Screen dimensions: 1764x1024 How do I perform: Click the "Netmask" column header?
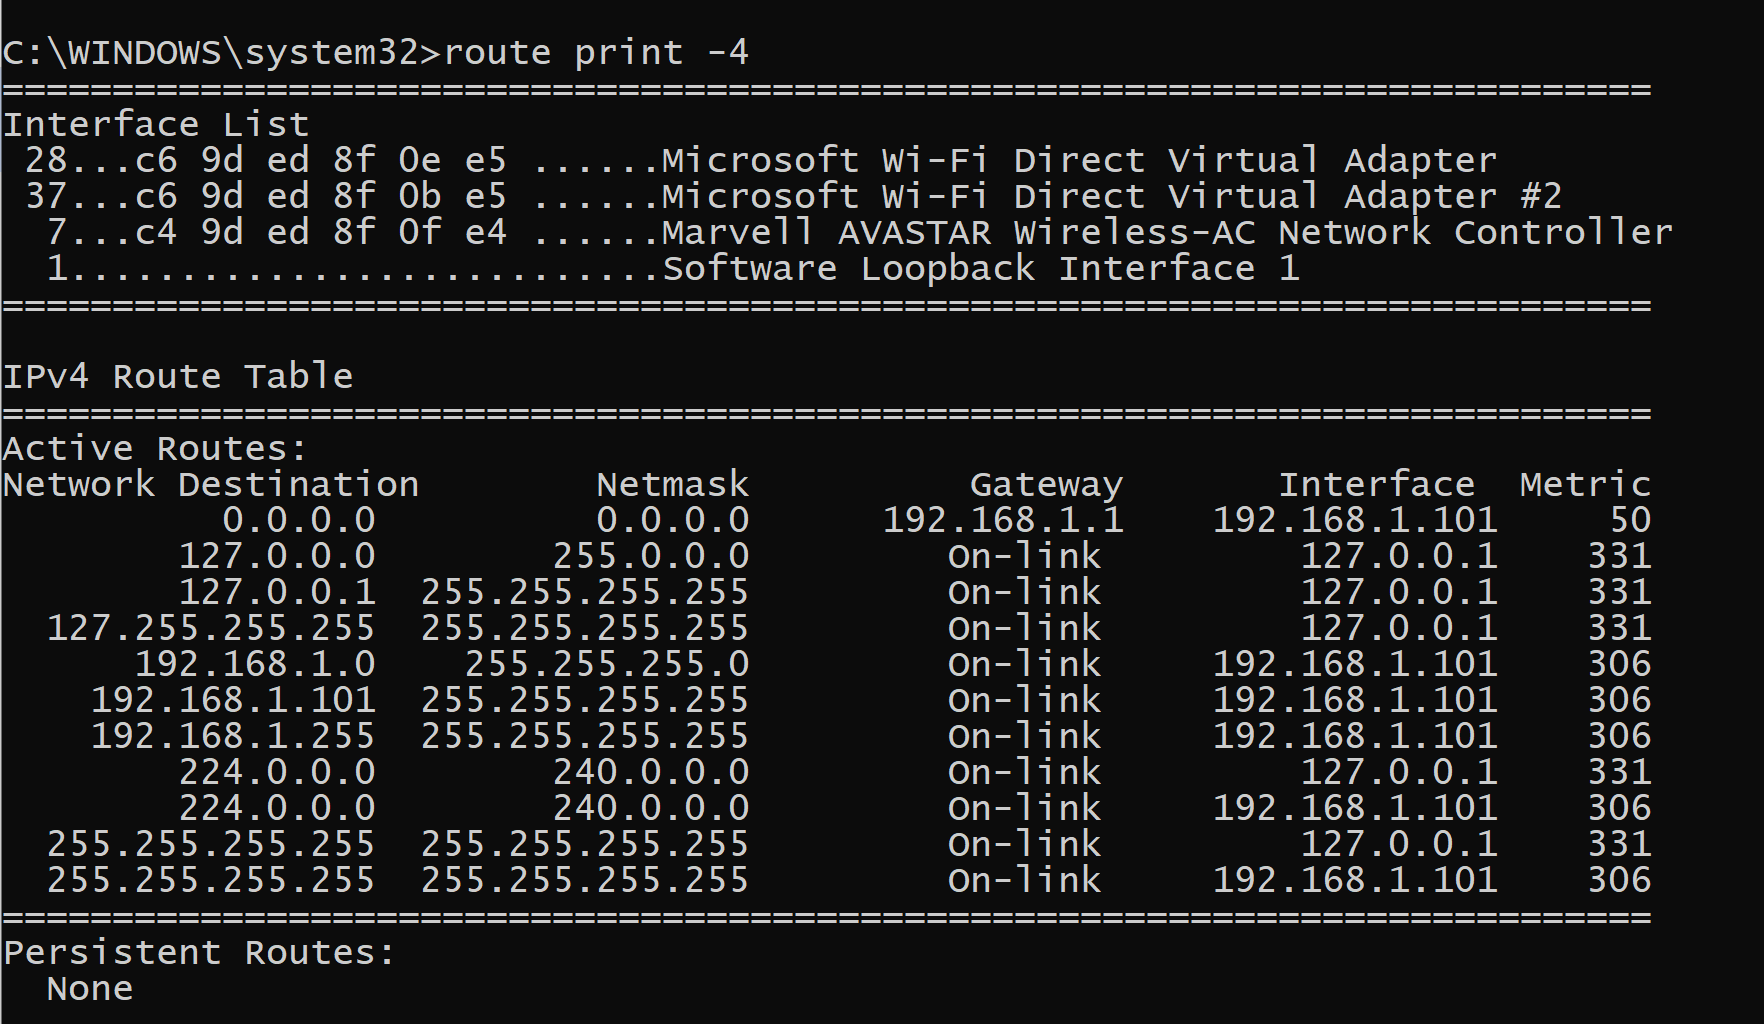point(672,485)
